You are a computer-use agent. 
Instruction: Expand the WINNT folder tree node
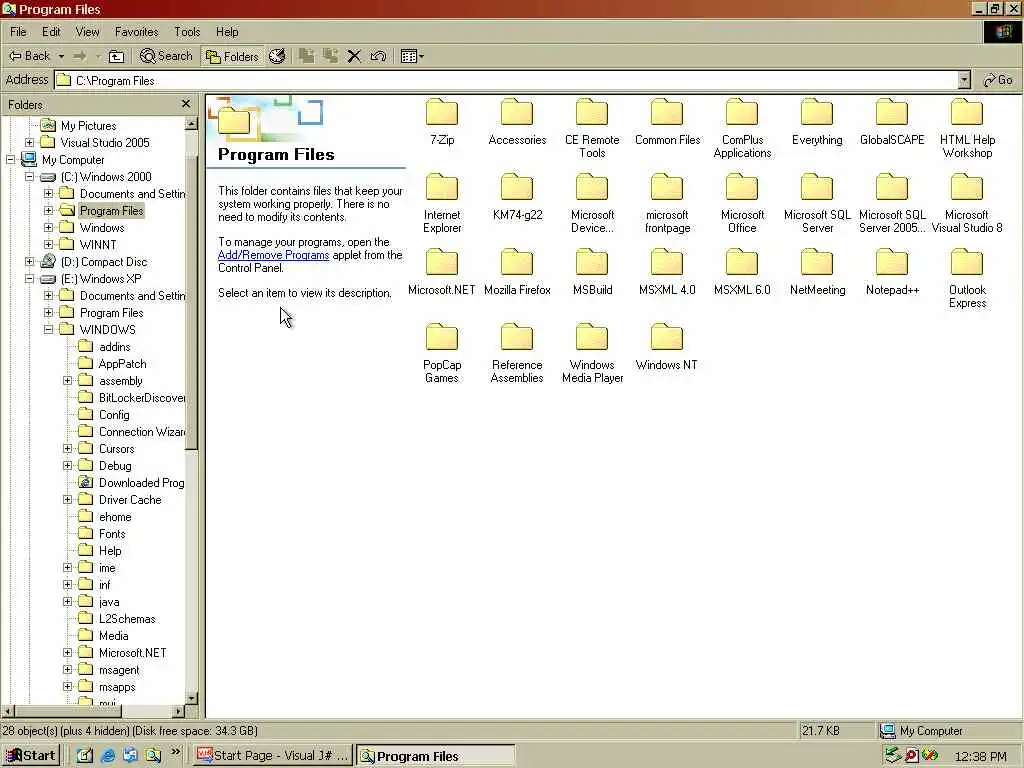(48, 244)
